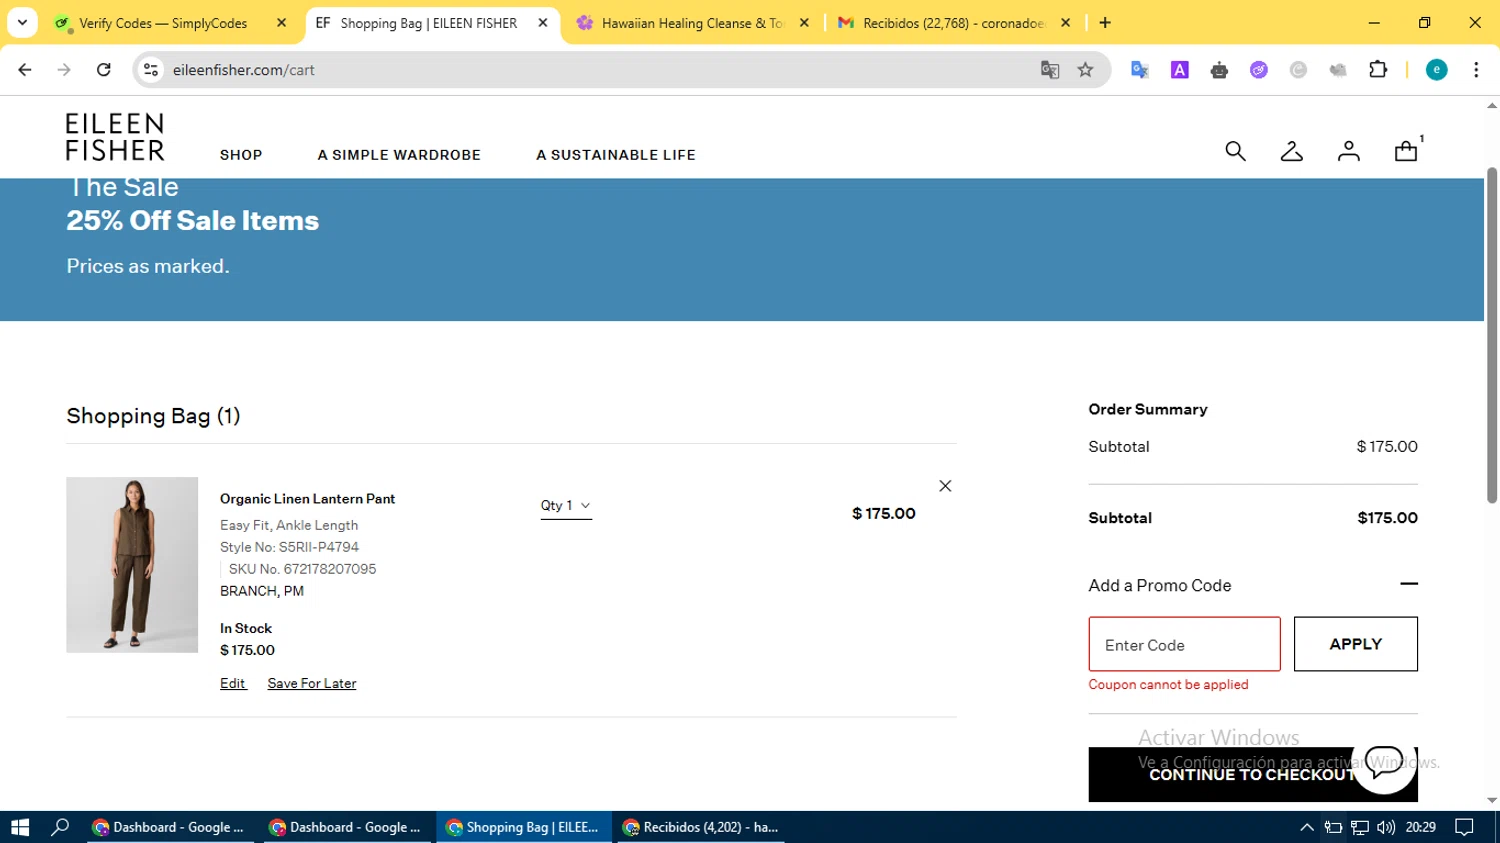View site information icon in address bar
This screenshot has width=1500, height=843.
click(x=151, y=70)
